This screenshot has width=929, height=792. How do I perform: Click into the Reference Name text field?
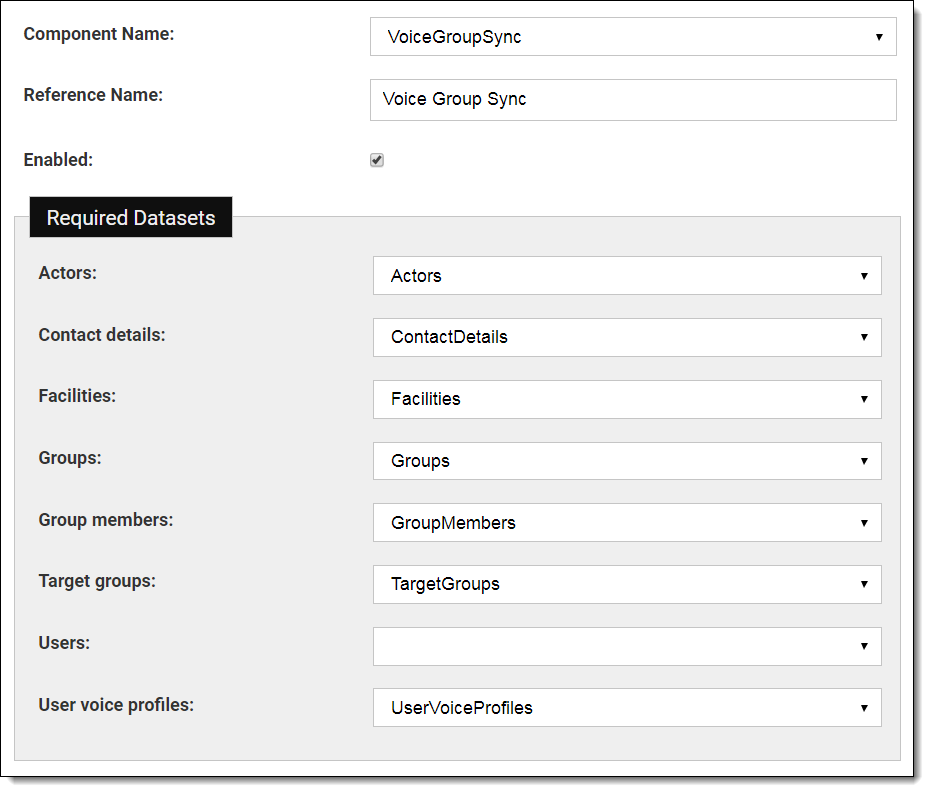pos(632,100)
